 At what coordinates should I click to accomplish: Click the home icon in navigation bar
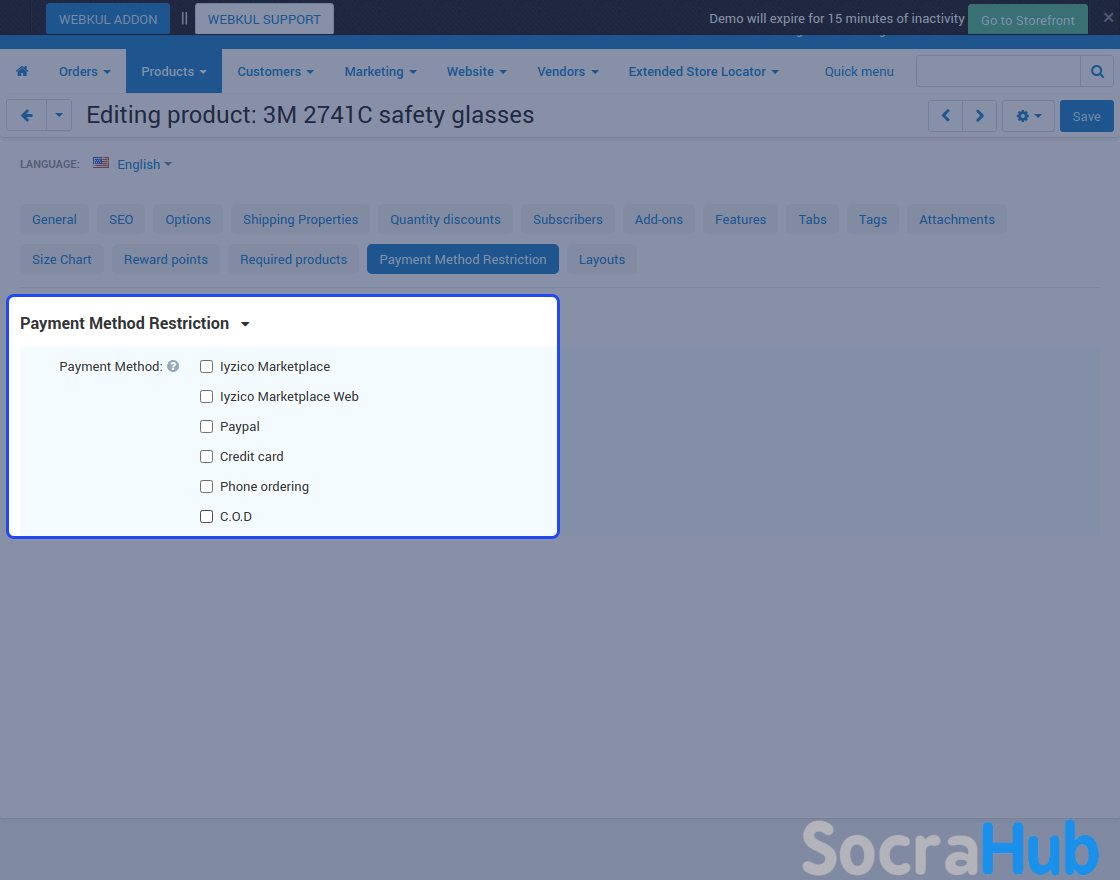click(22, 72)
